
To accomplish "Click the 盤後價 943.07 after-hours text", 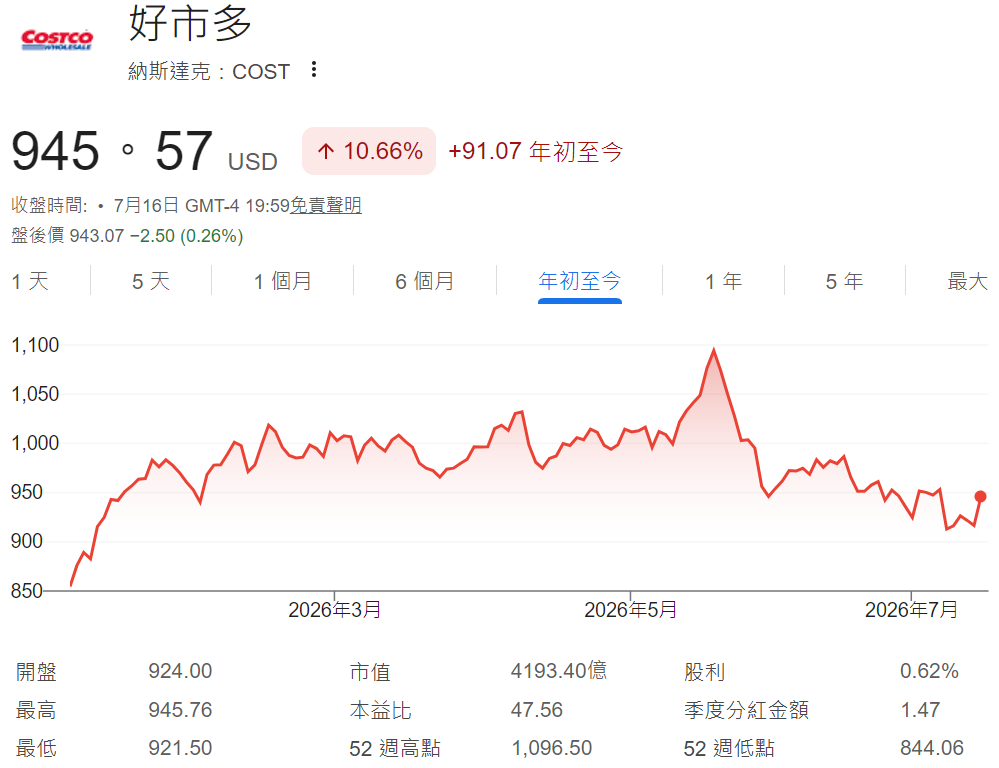I will pyautogui.click(x=68, y=236).
